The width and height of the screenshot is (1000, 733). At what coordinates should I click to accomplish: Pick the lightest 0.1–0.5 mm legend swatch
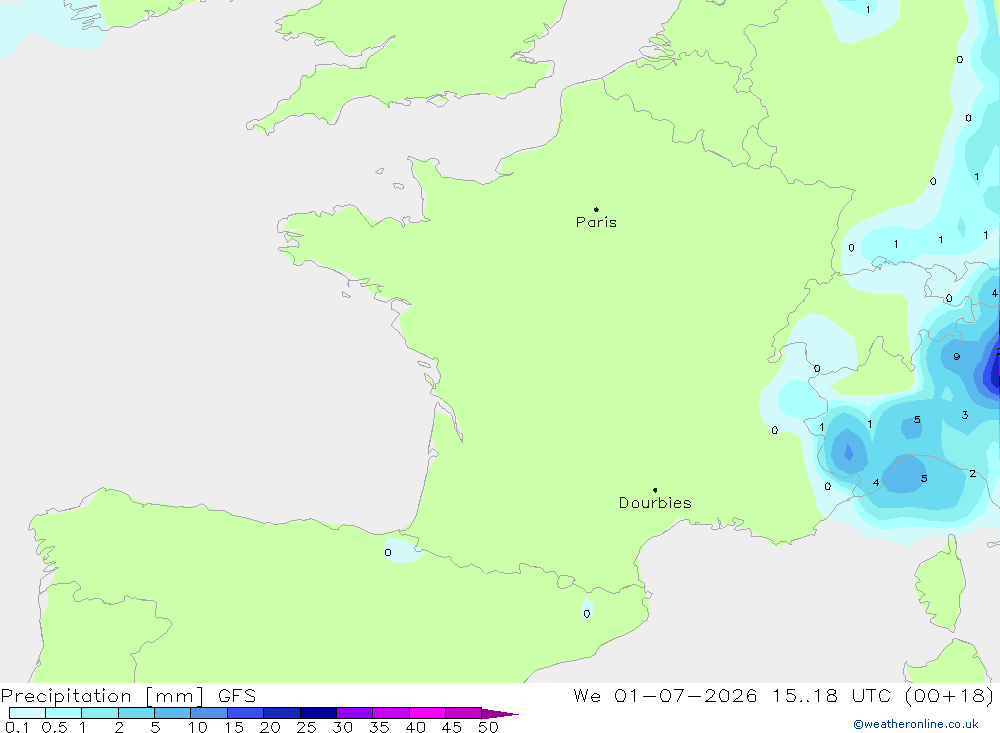coord(27,713)
